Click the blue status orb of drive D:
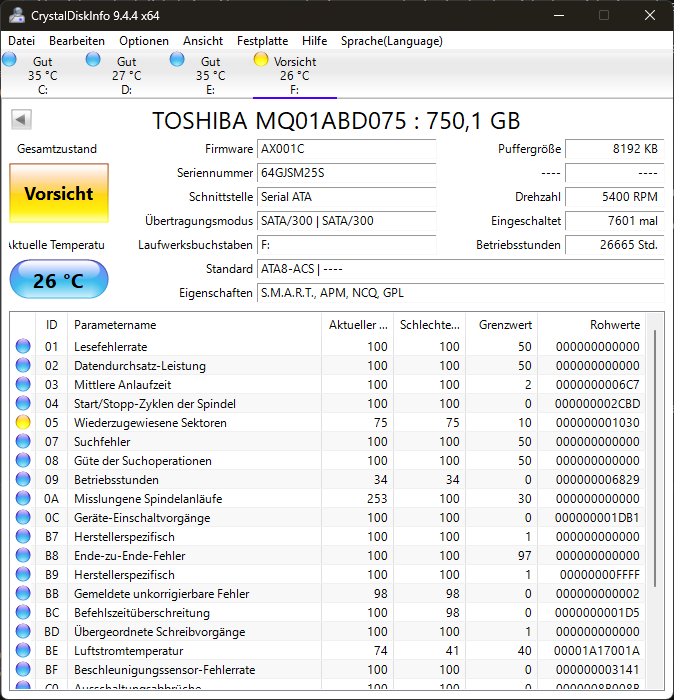674x700 pixels. [x=93, y=59]
